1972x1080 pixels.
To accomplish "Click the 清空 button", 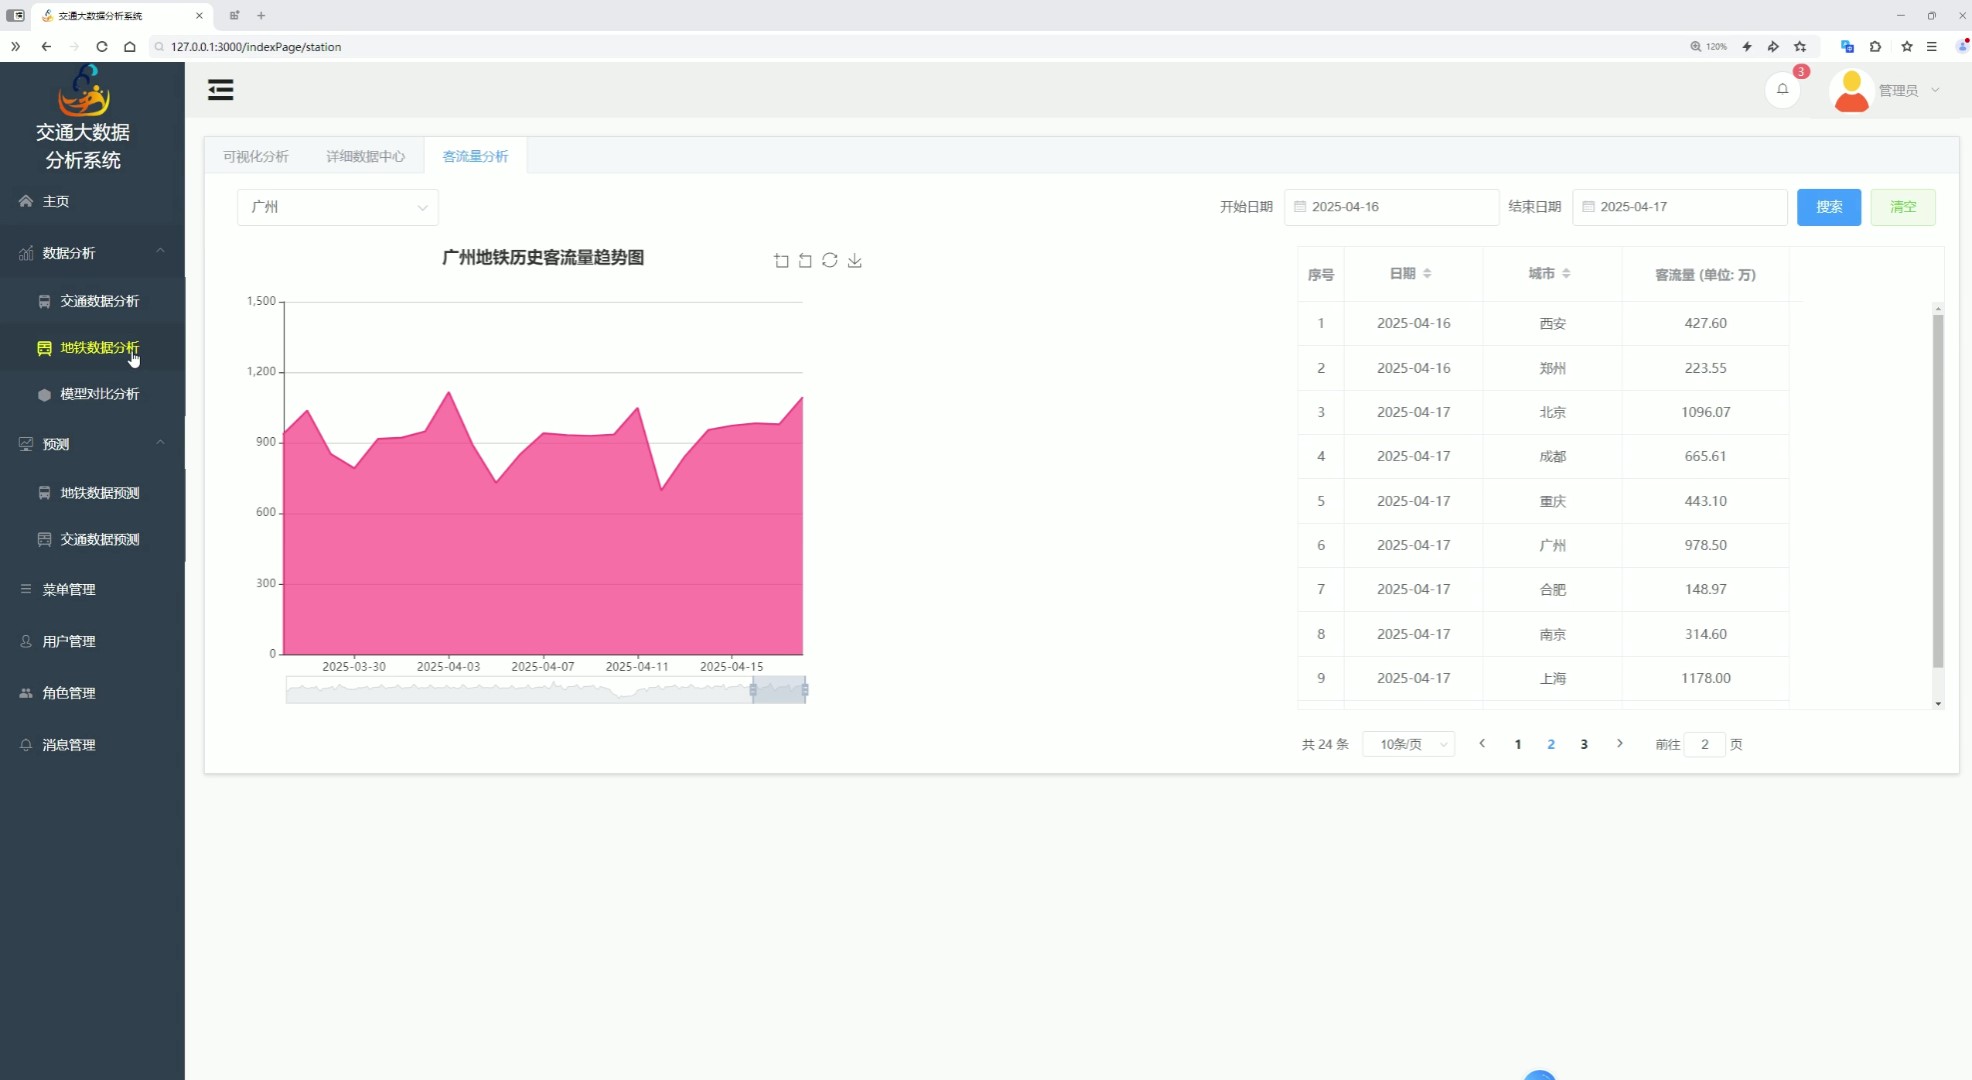I will coord(1902,207).
